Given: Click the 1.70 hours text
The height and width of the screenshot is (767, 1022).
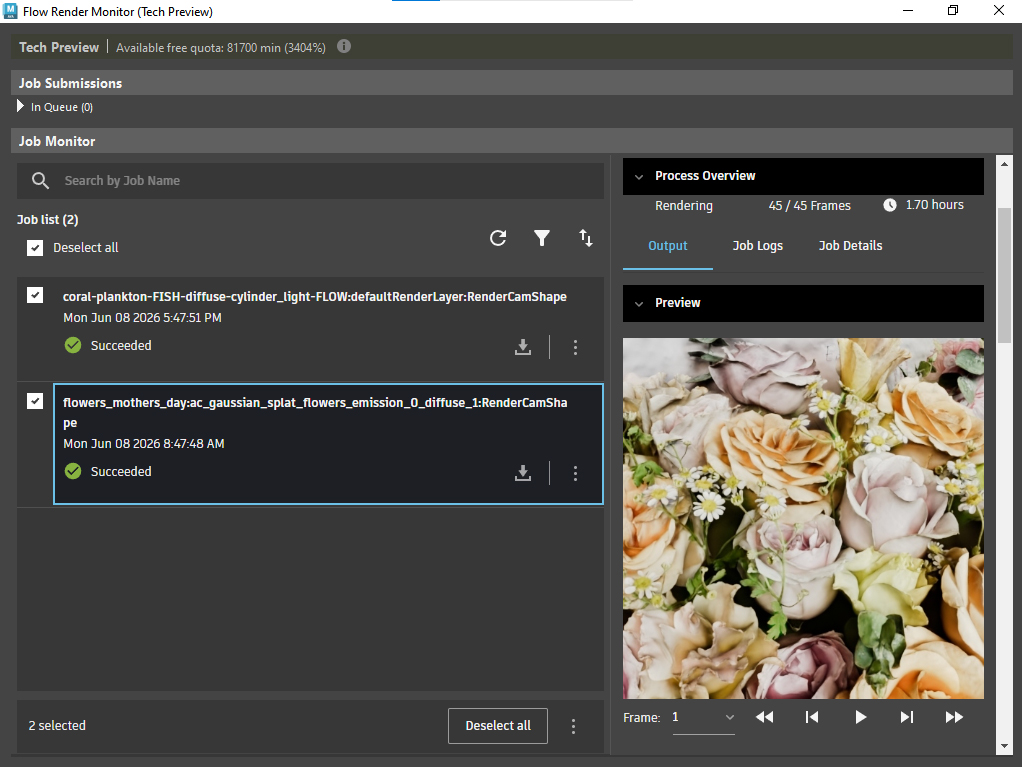Looking at the screenshot, I should click(x=935, y=205).
